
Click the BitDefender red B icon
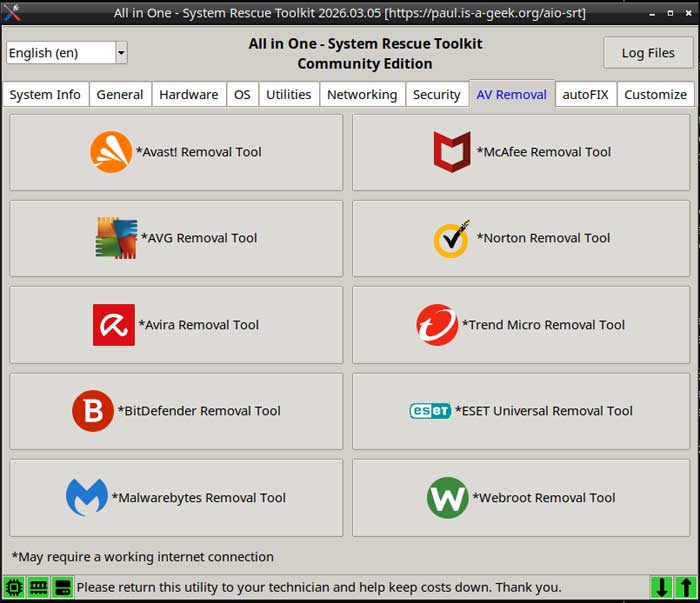coord(93,411)
